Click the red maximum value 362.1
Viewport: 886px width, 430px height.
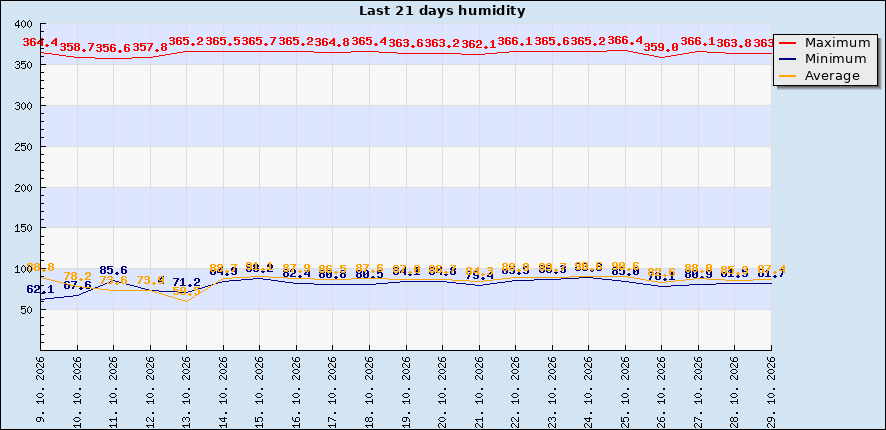pyautogui.click(x=479, y=45)
